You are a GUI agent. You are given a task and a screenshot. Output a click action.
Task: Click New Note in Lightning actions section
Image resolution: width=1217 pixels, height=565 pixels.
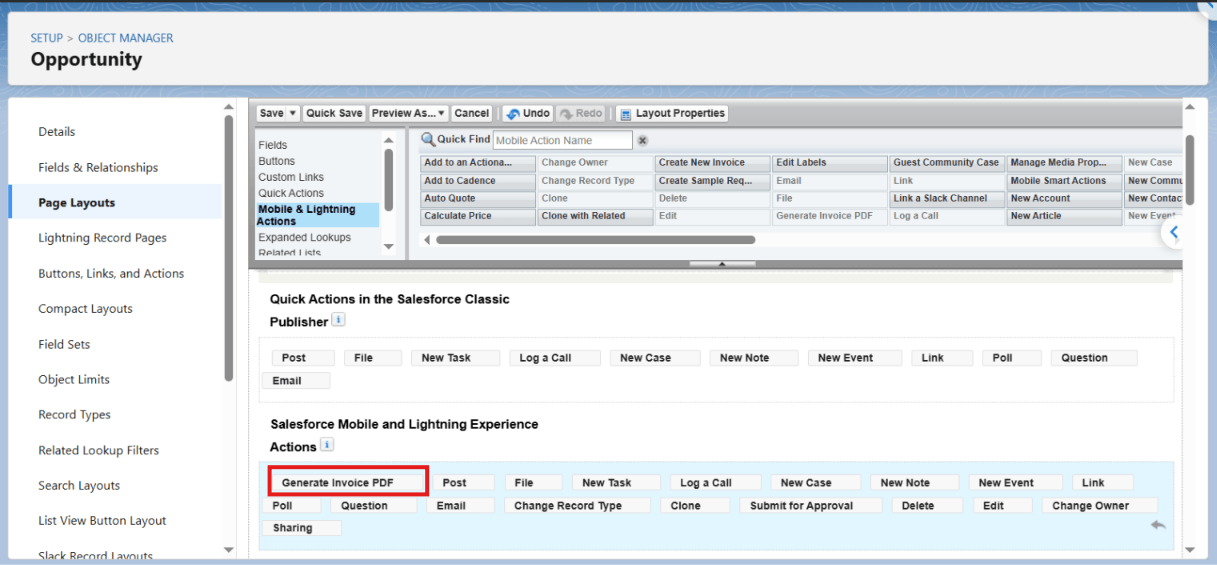pyautogui.click(x=914, y=482)
